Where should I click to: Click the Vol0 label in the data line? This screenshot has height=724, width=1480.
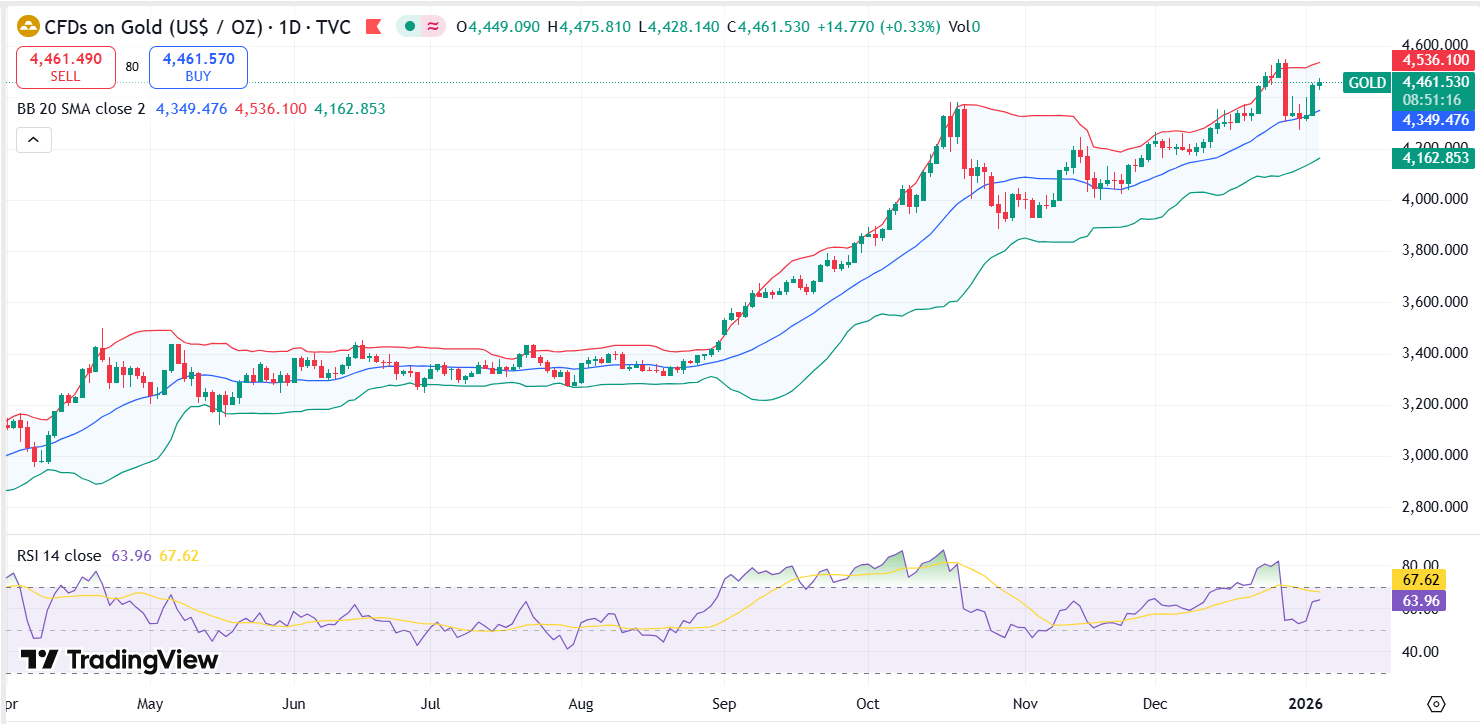point(965,27)
